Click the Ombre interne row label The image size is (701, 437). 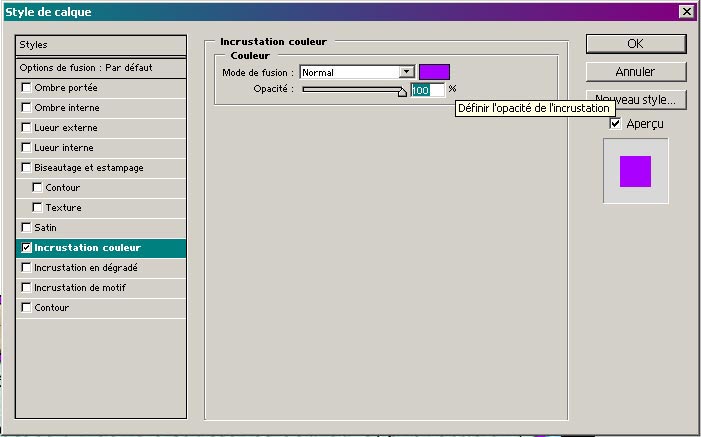pyautogui.click(x=67, y=108)
